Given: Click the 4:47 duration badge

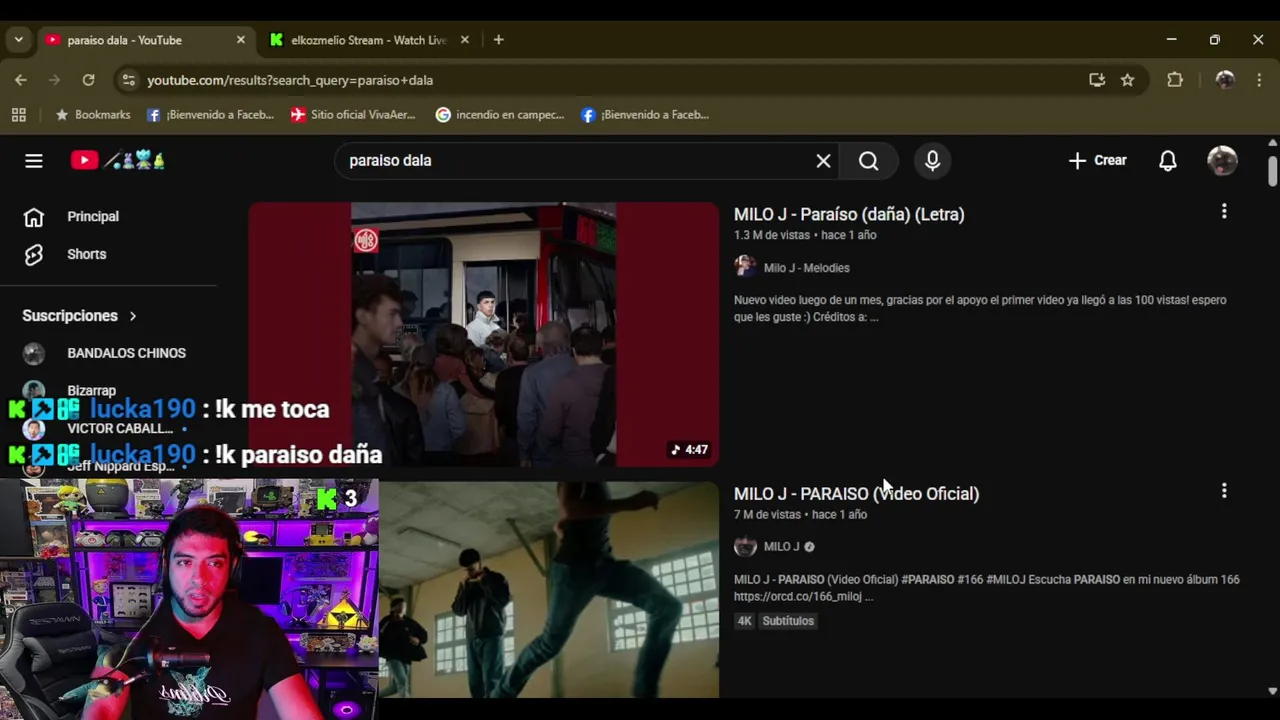Looking at the screenshot, I should [x=690, y=450].
